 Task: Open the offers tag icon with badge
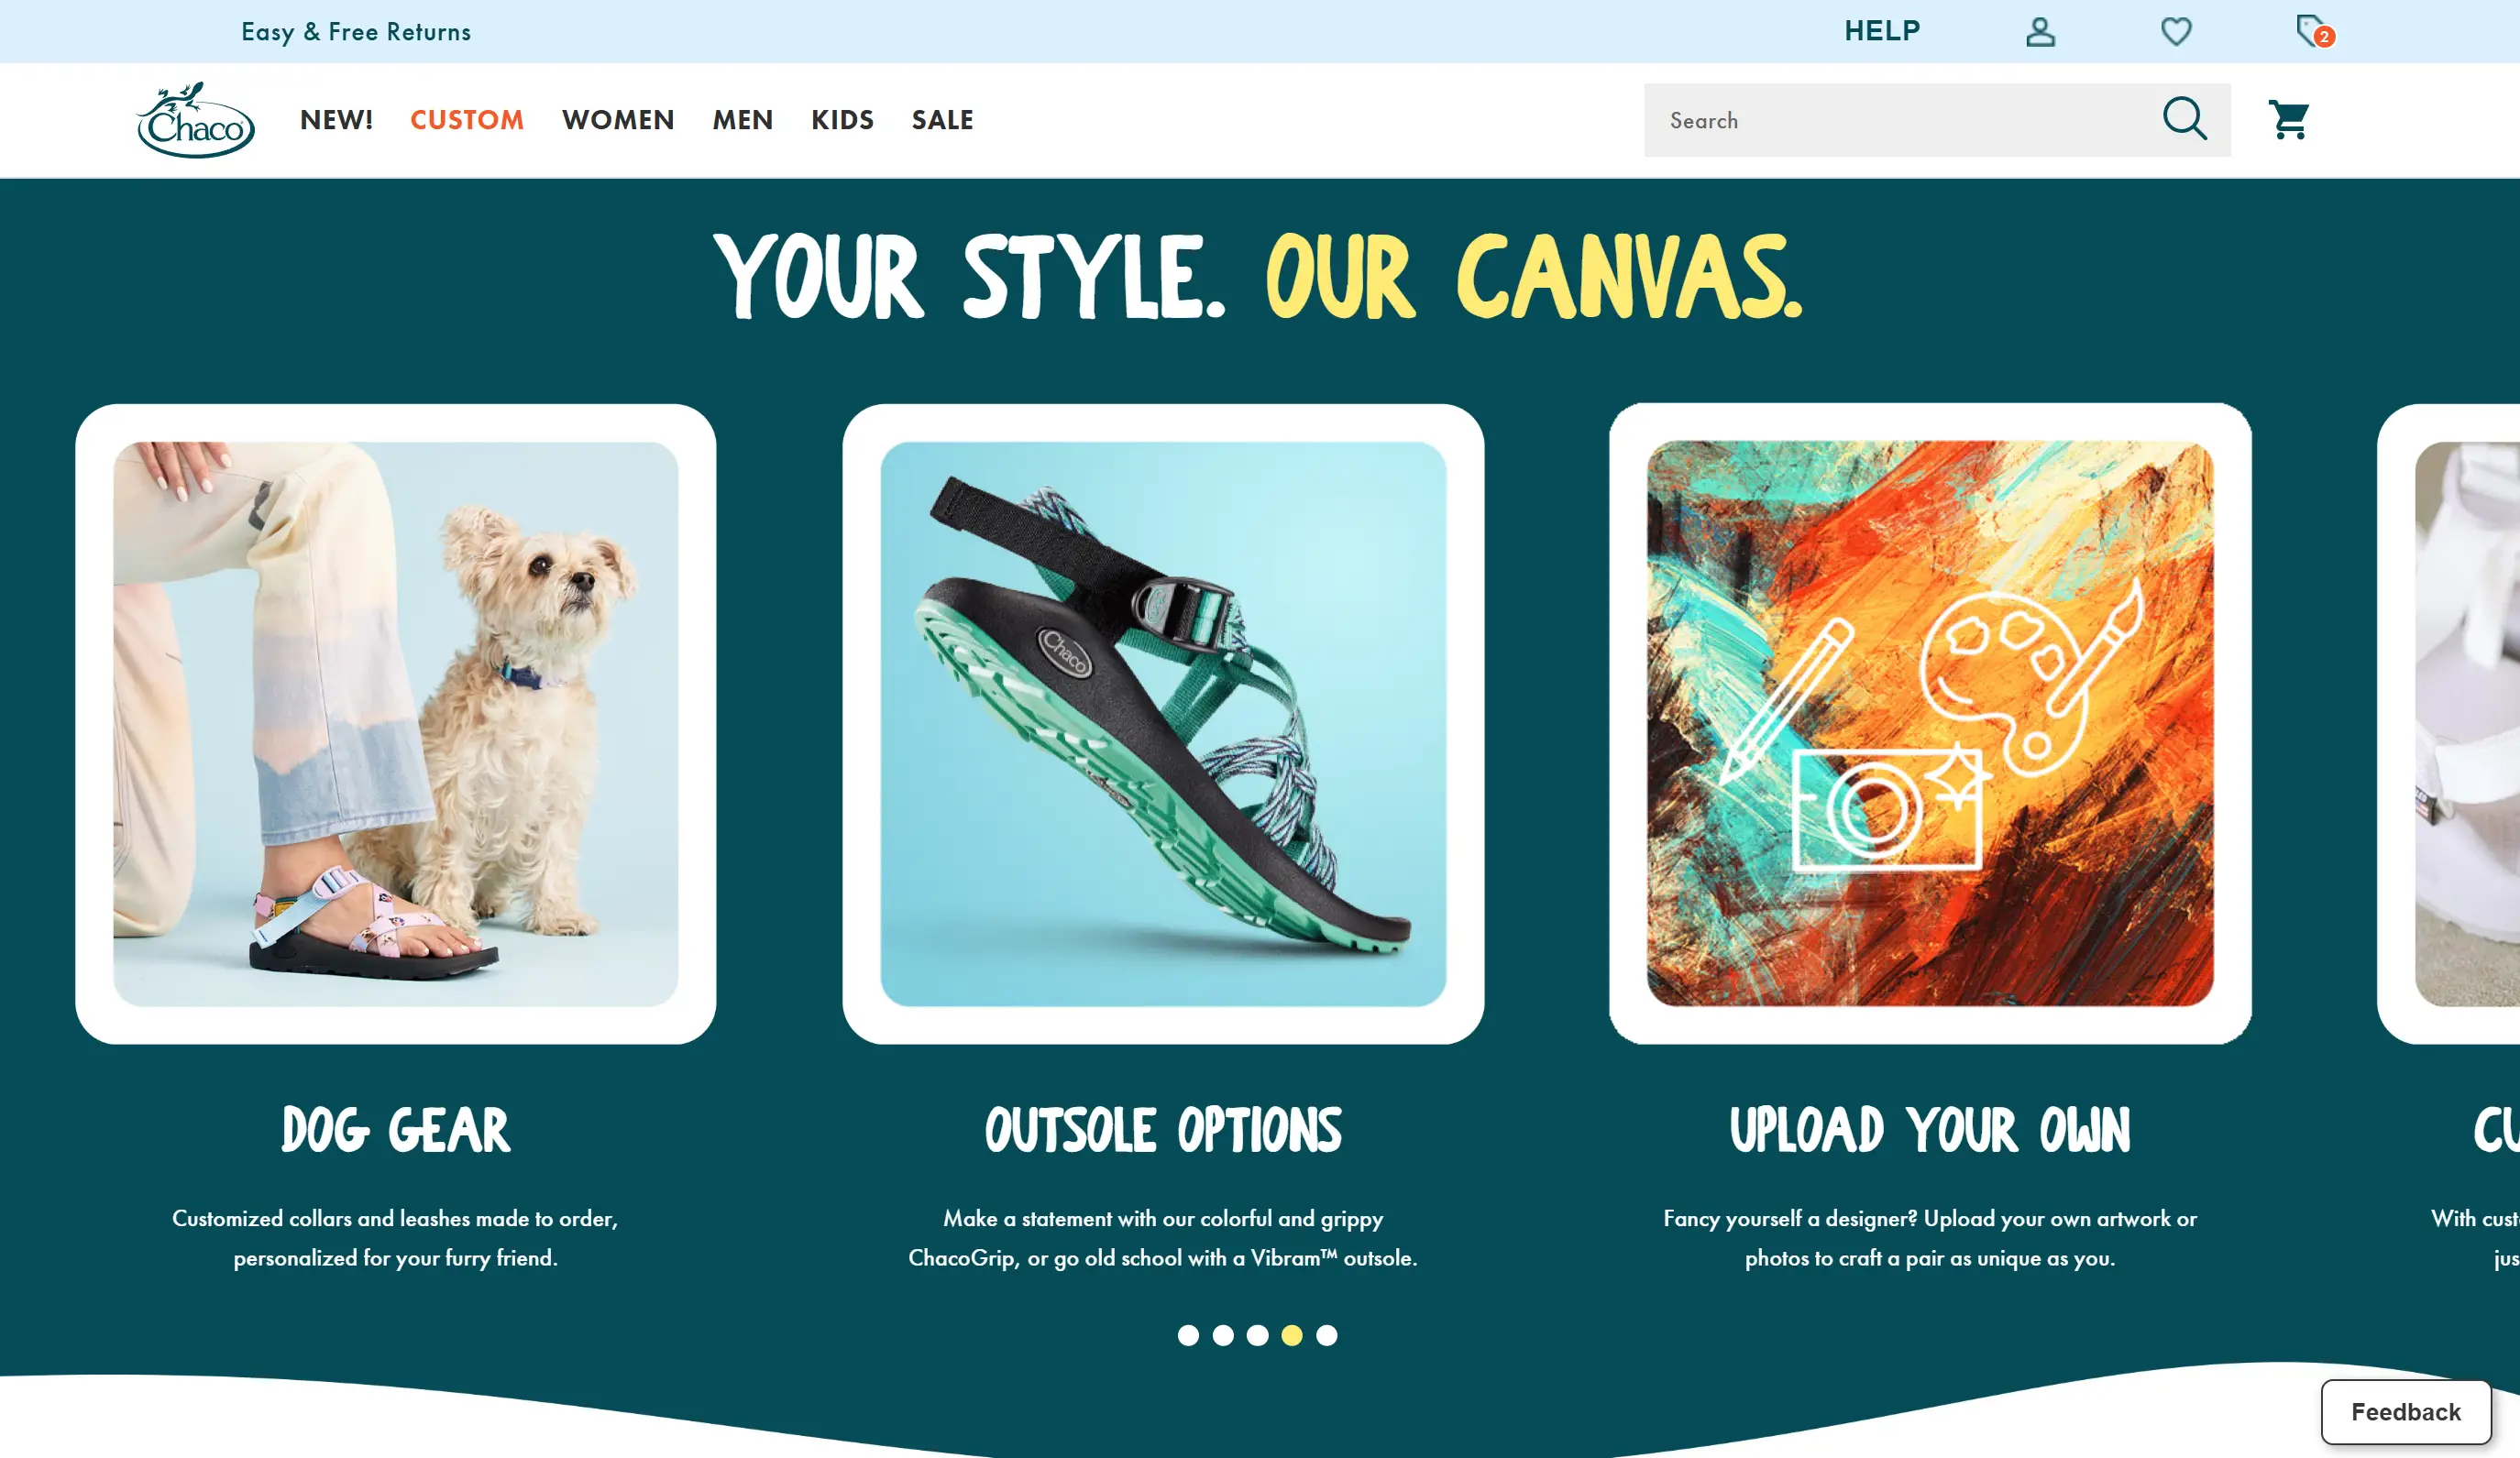tap(2314, 32)
